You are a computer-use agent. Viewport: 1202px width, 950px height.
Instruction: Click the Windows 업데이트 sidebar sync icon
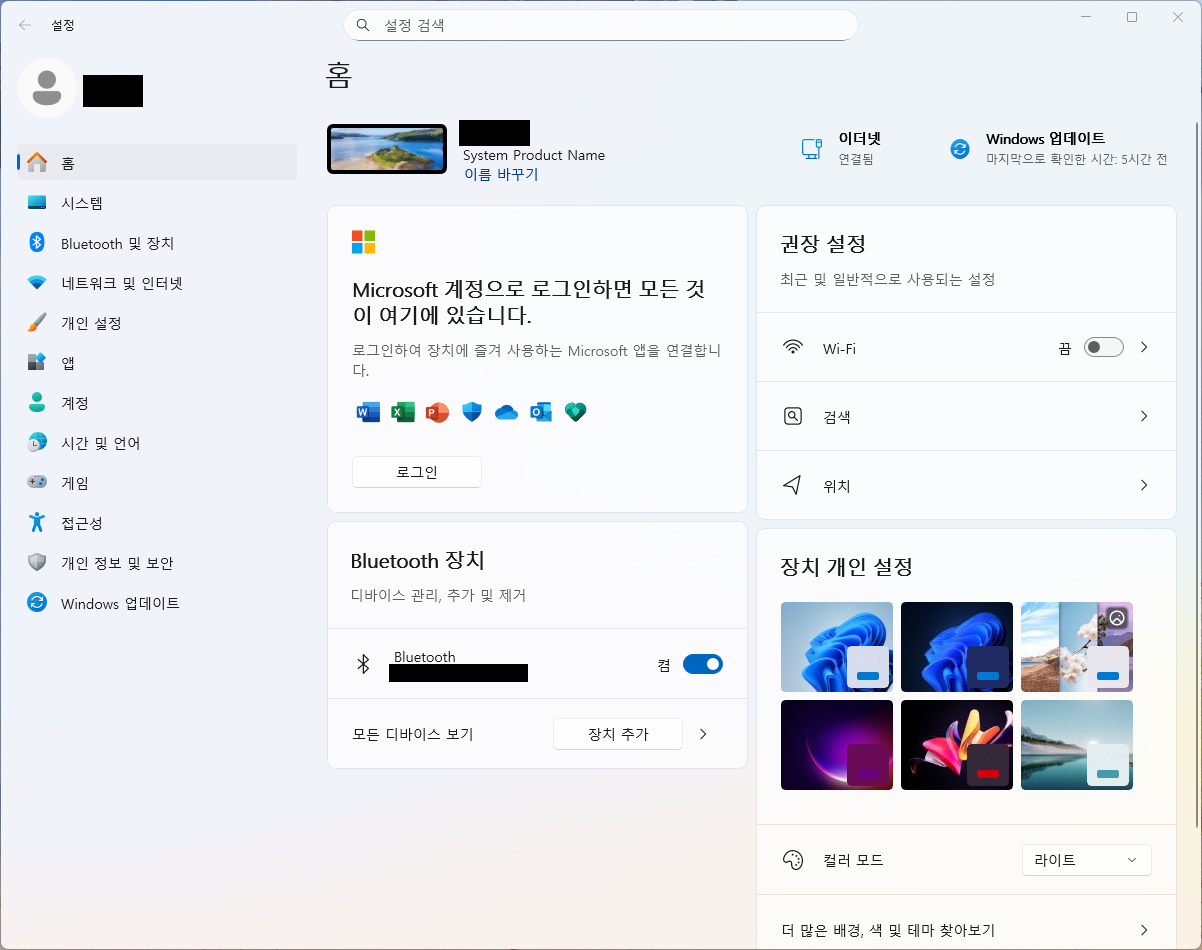click(x=37, y=602)
